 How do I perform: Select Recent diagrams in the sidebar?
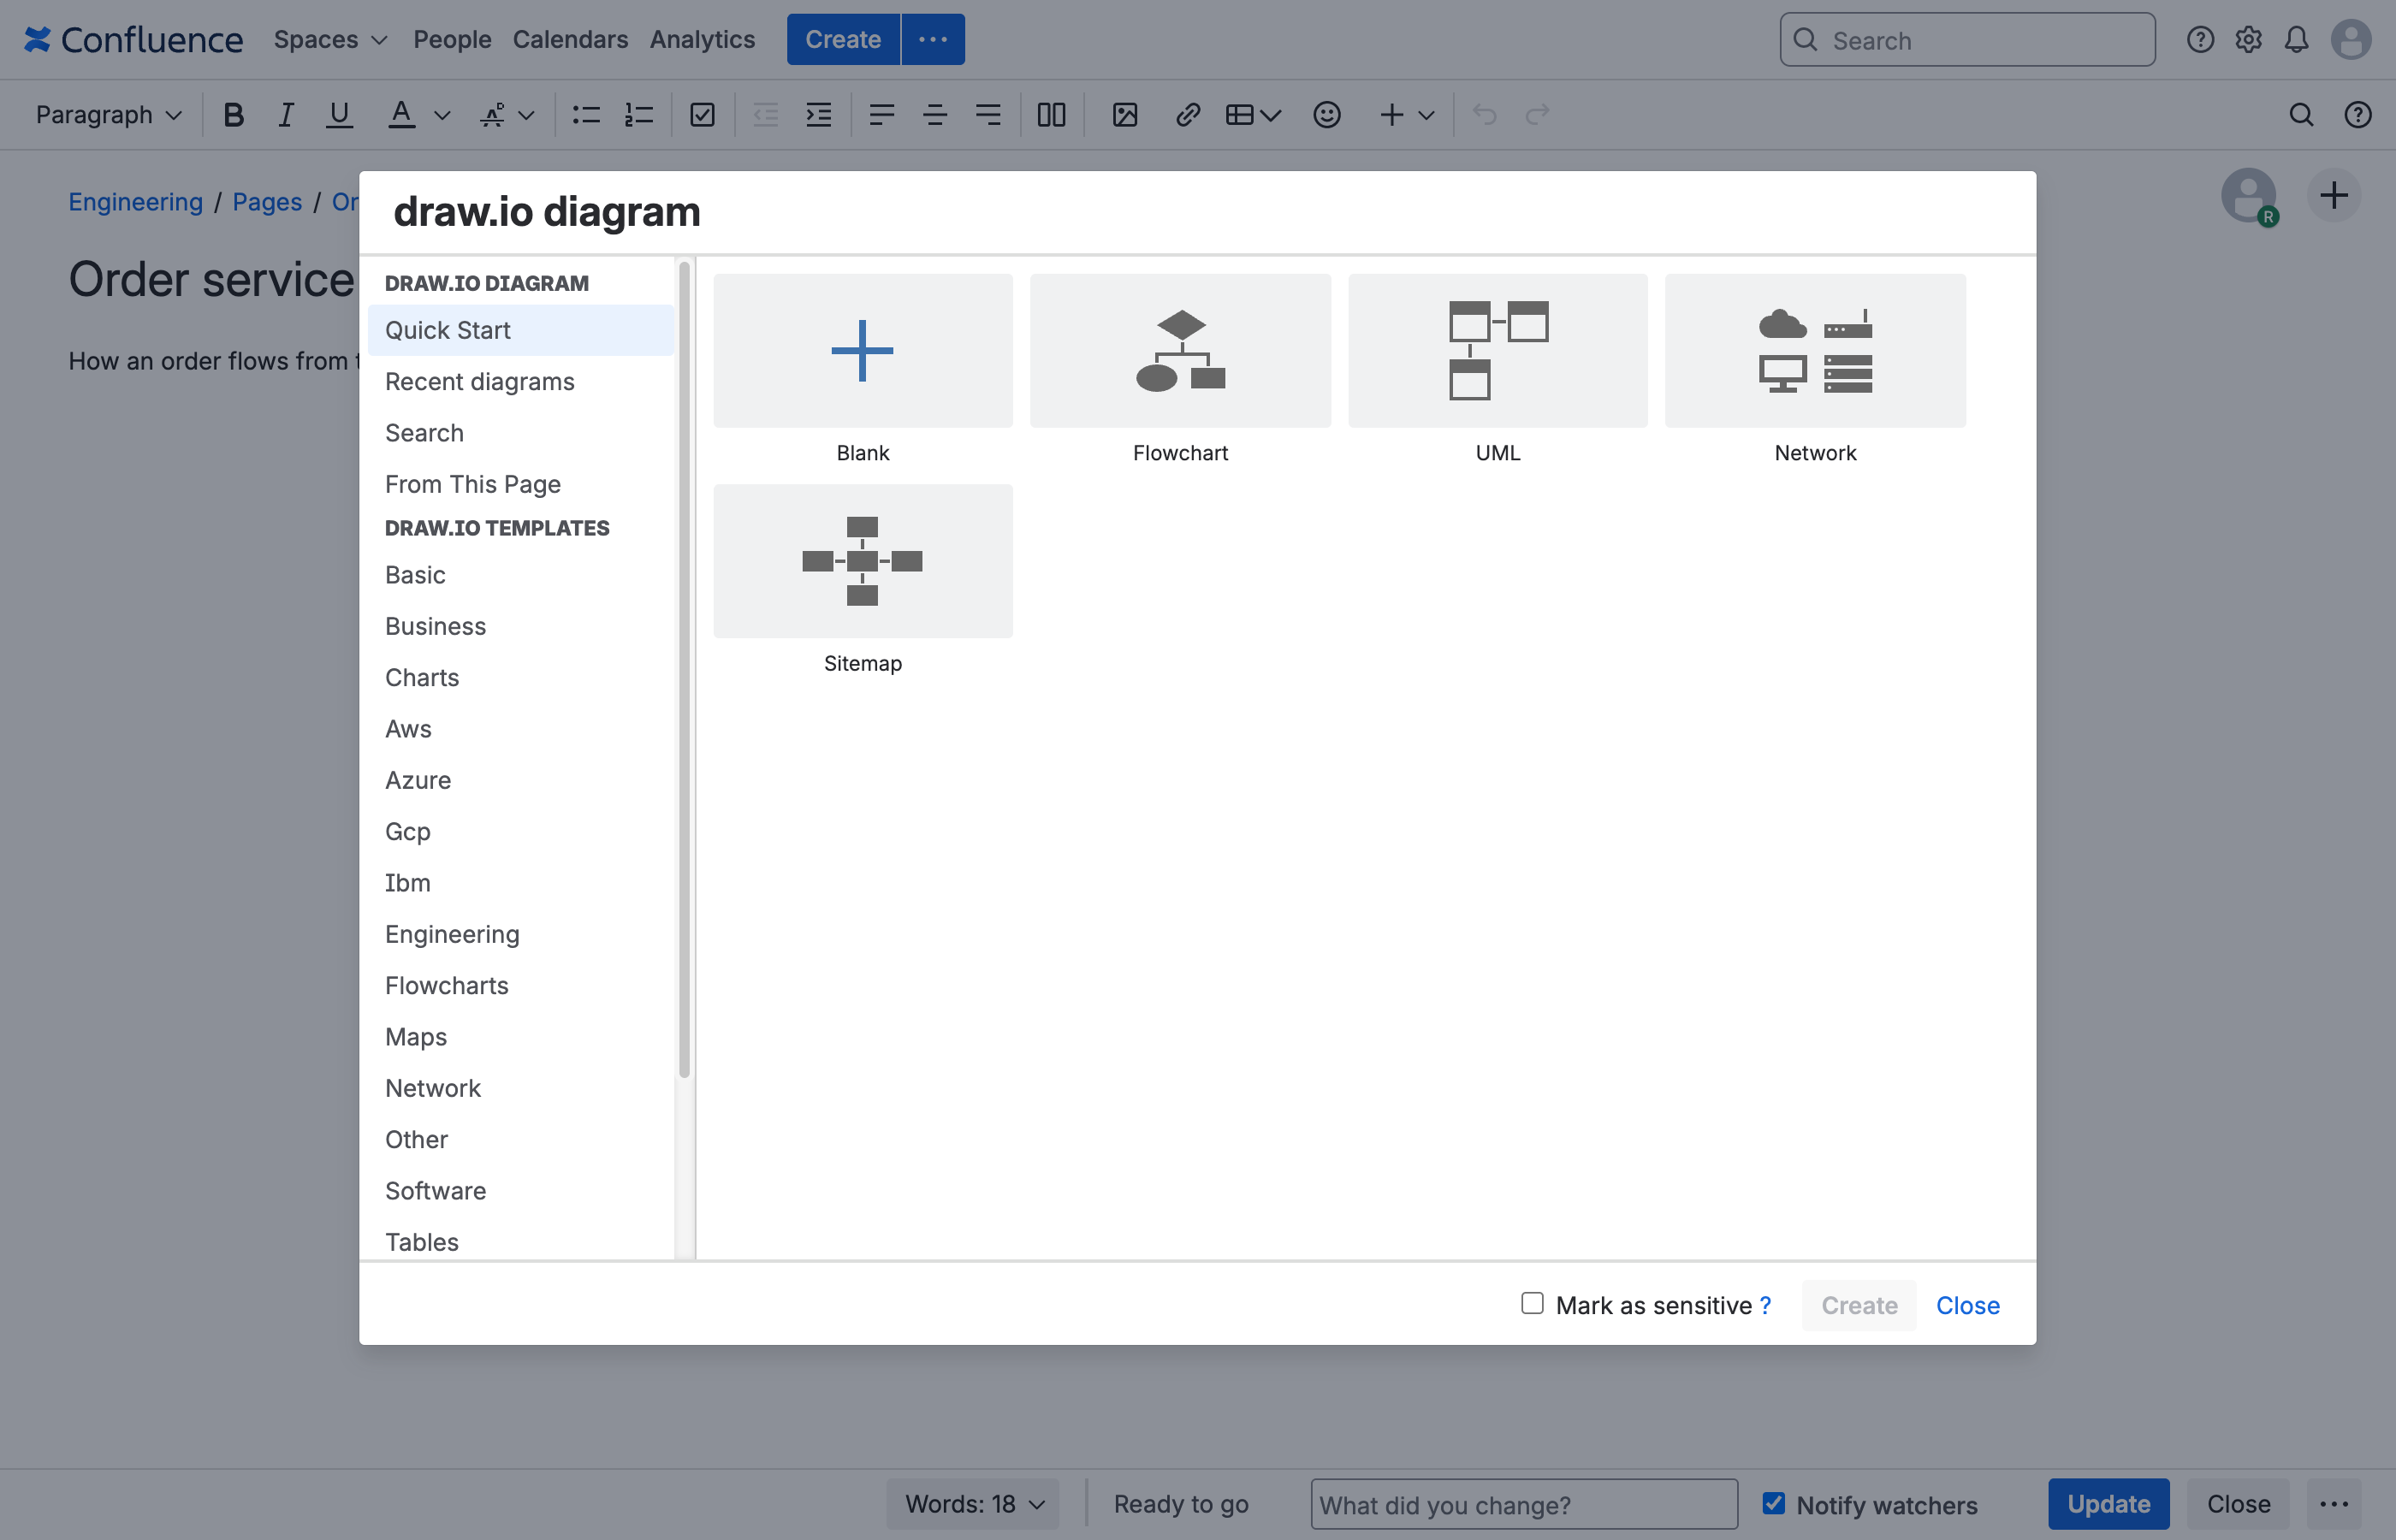point(521,381)
